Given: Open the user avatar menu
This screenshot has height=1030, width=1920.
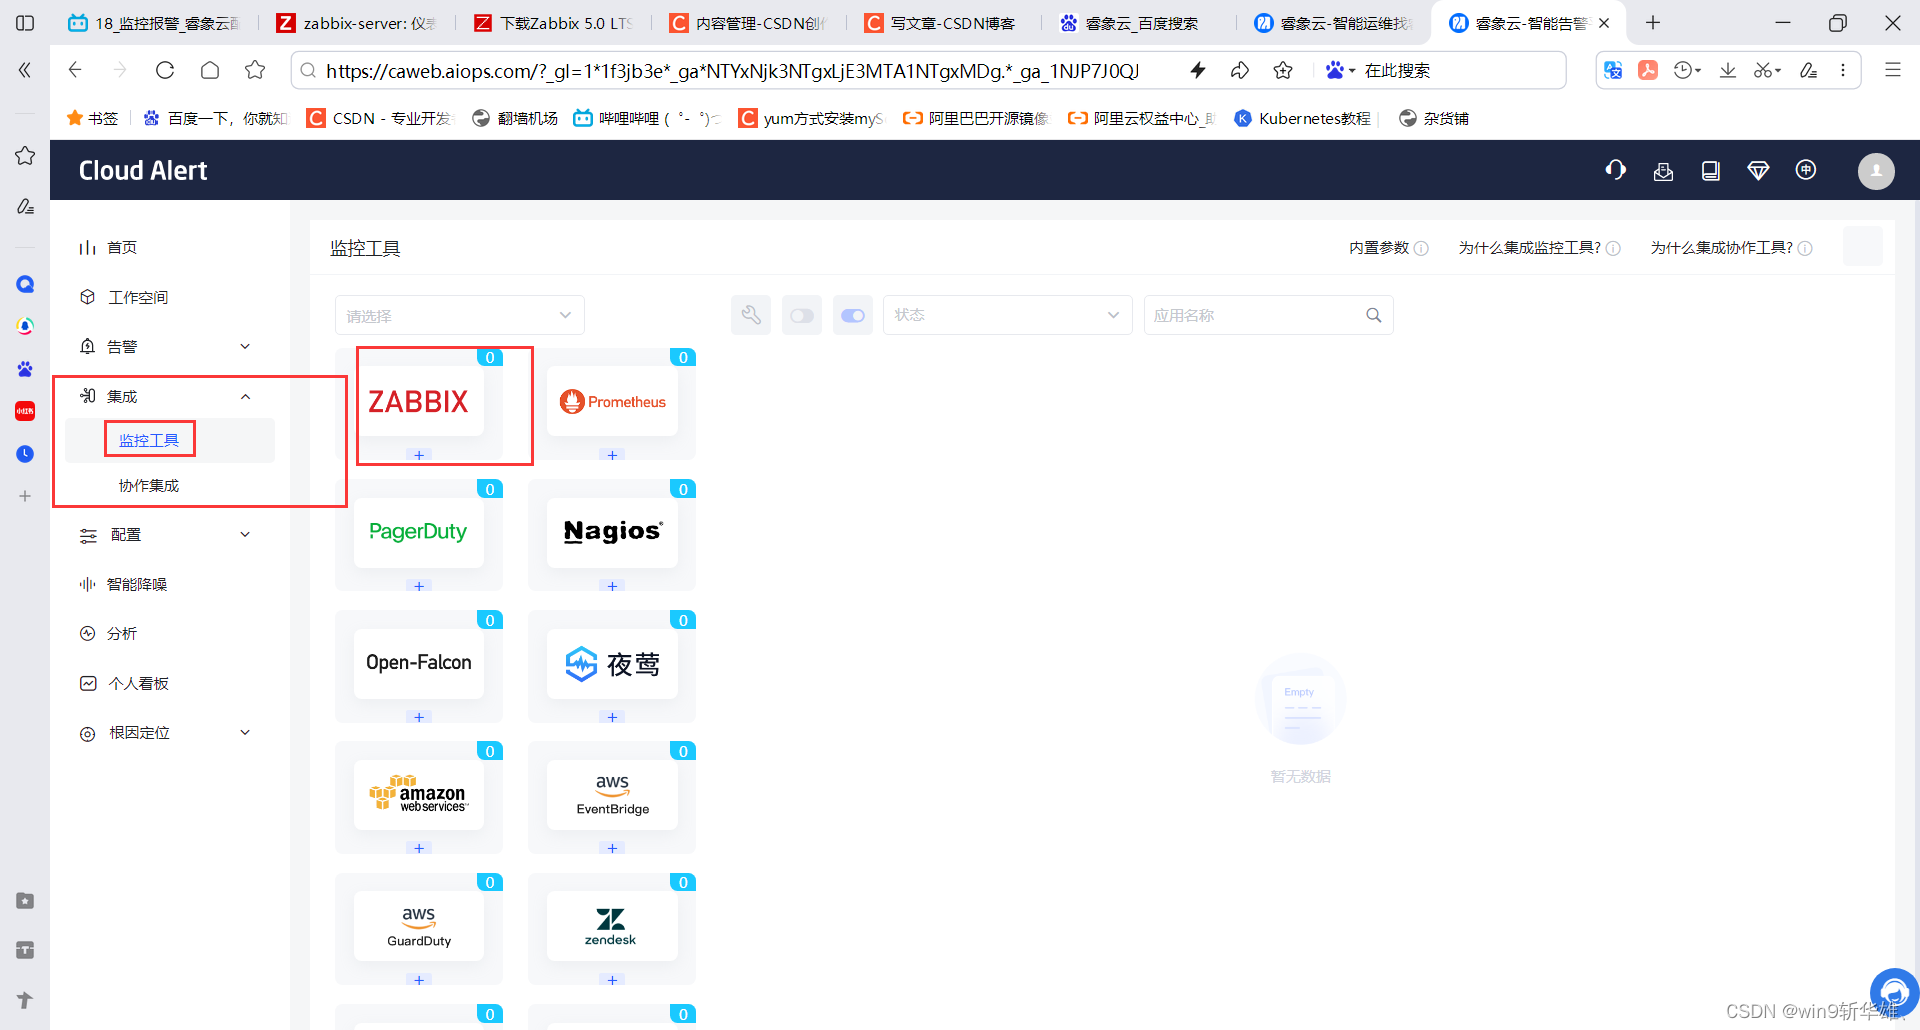Looking at the screenshot, I should (x=1876, y=171).
